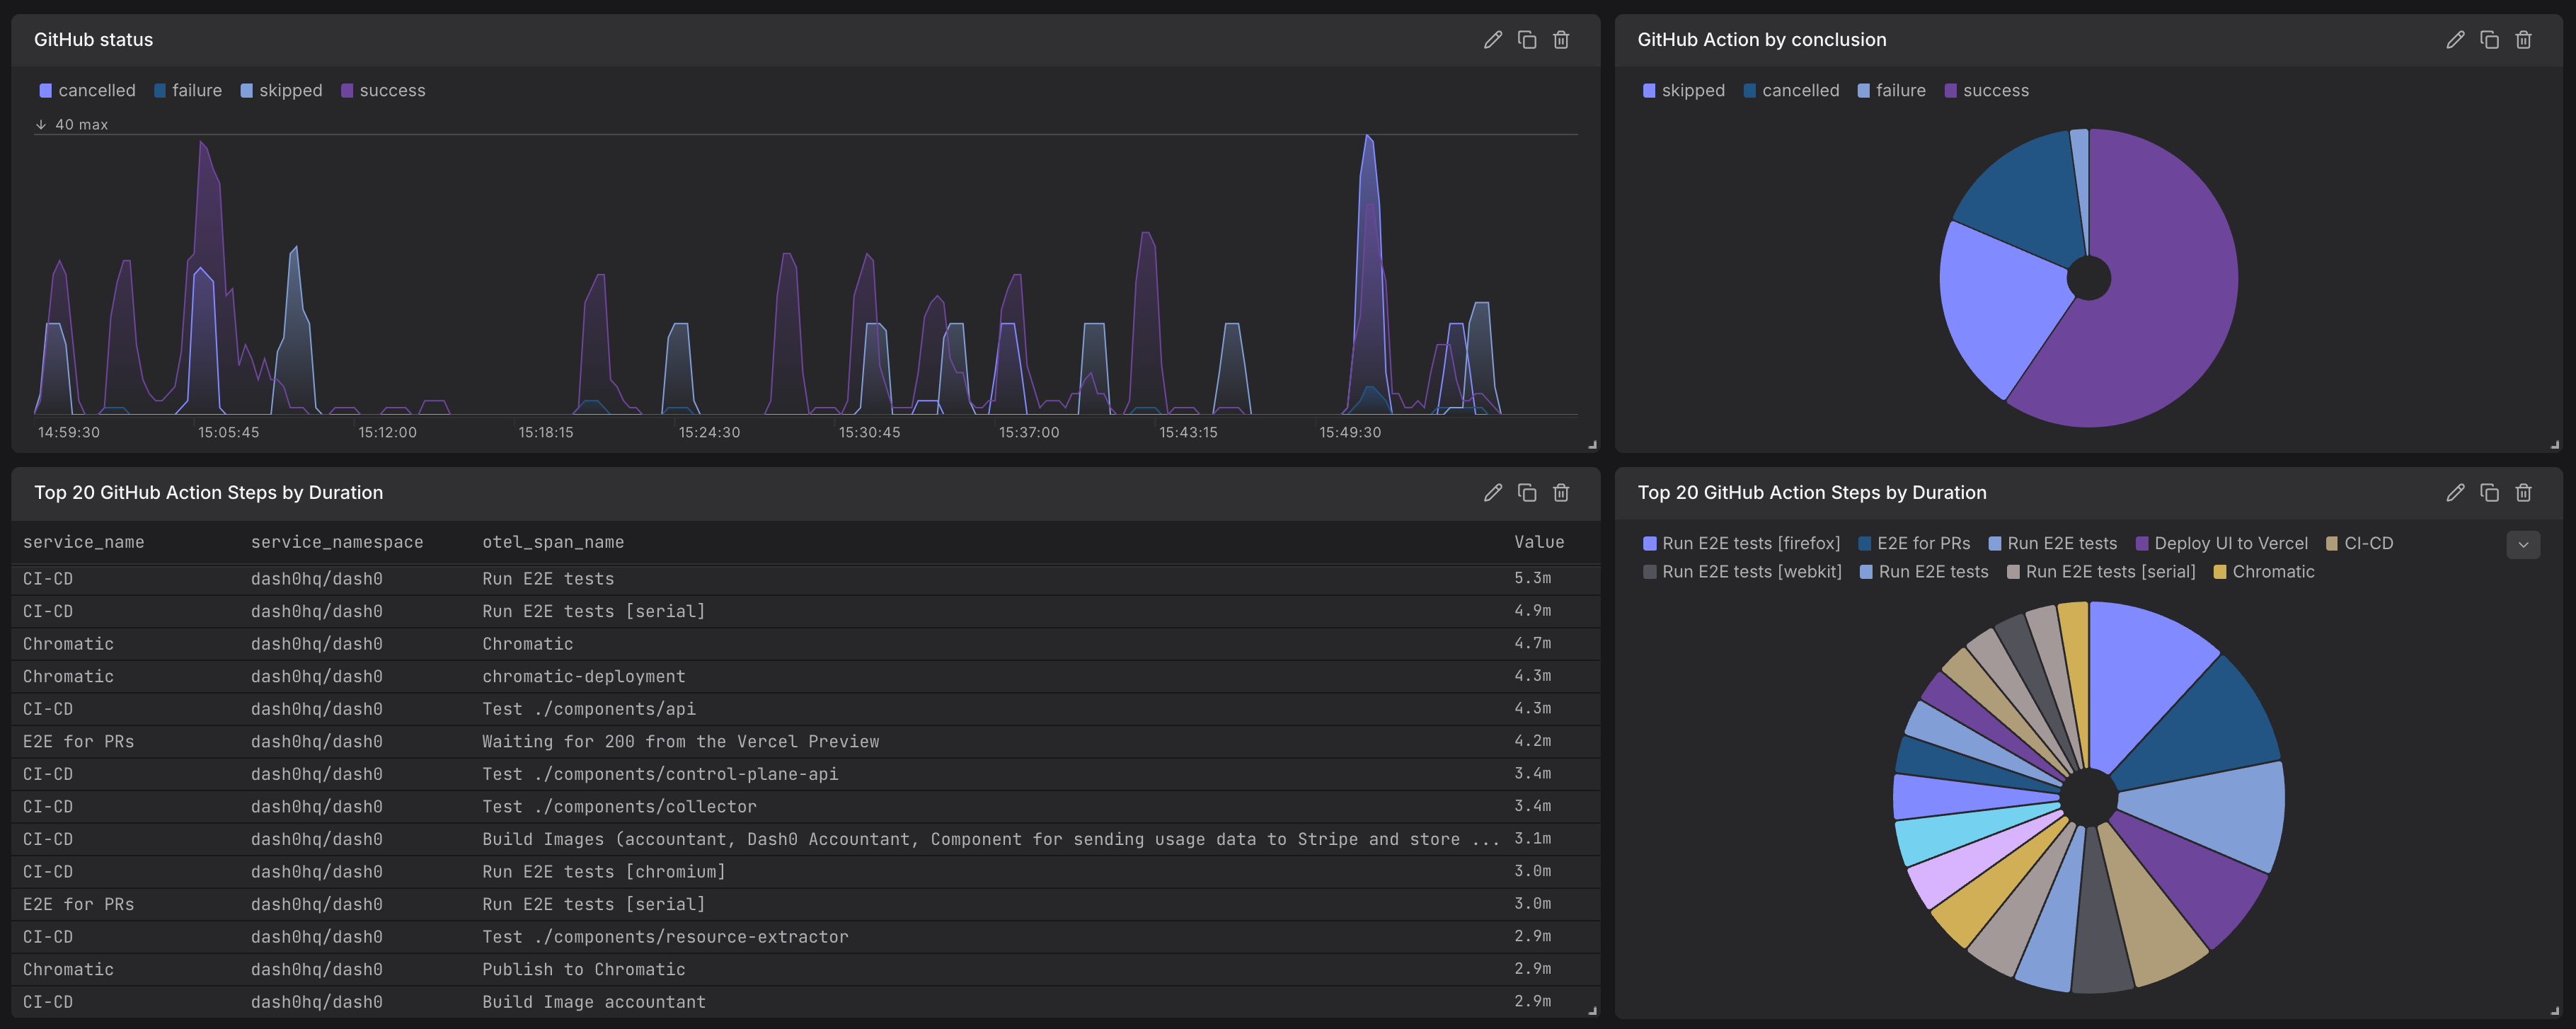Select the Chromatic chromatic-deployment table row
The height and width of the screenshot is (1029, 2576).
tap(583, 677)
